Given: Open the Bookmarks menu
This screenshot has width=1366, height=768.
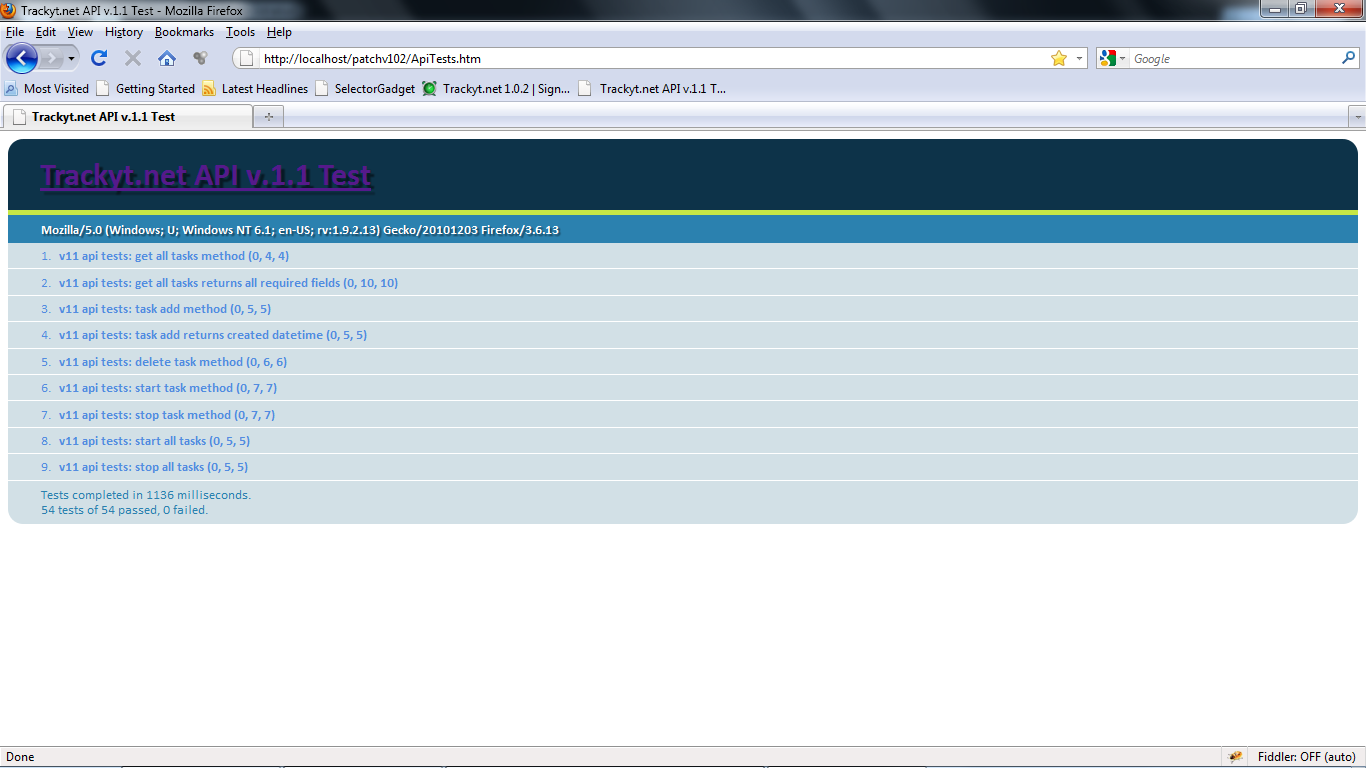Looking at the screenshot, I should (184, 32).
